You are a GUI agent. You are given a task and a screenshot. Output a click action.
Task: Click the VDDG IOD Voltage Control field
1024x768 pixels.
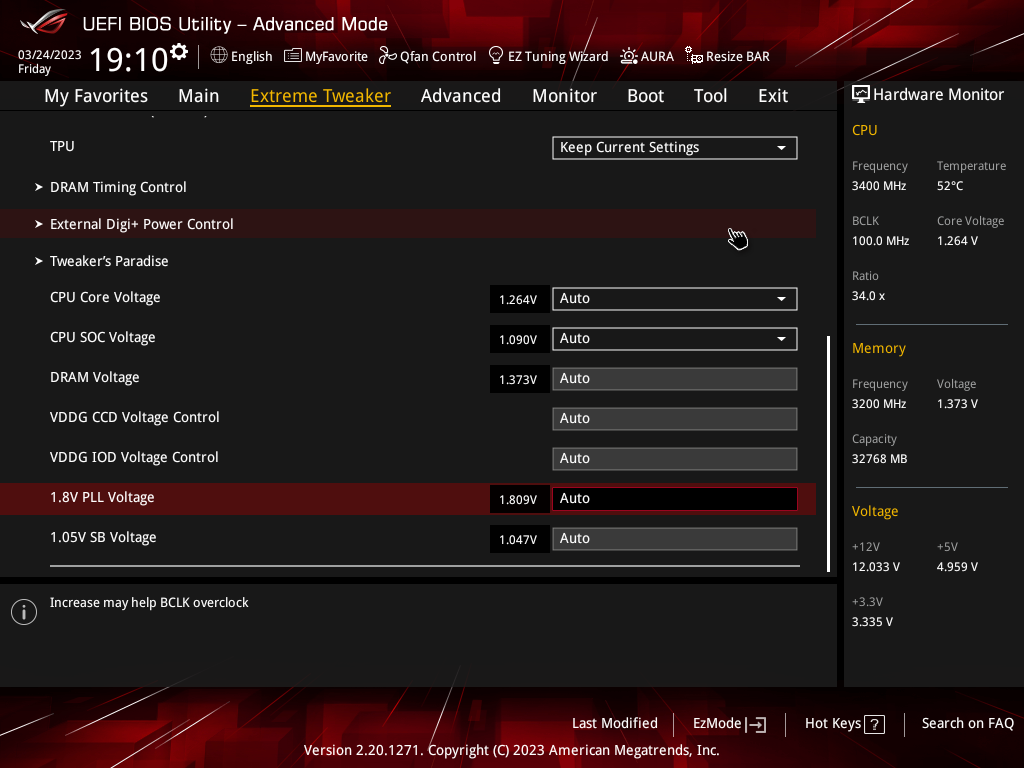pos(675,458)
